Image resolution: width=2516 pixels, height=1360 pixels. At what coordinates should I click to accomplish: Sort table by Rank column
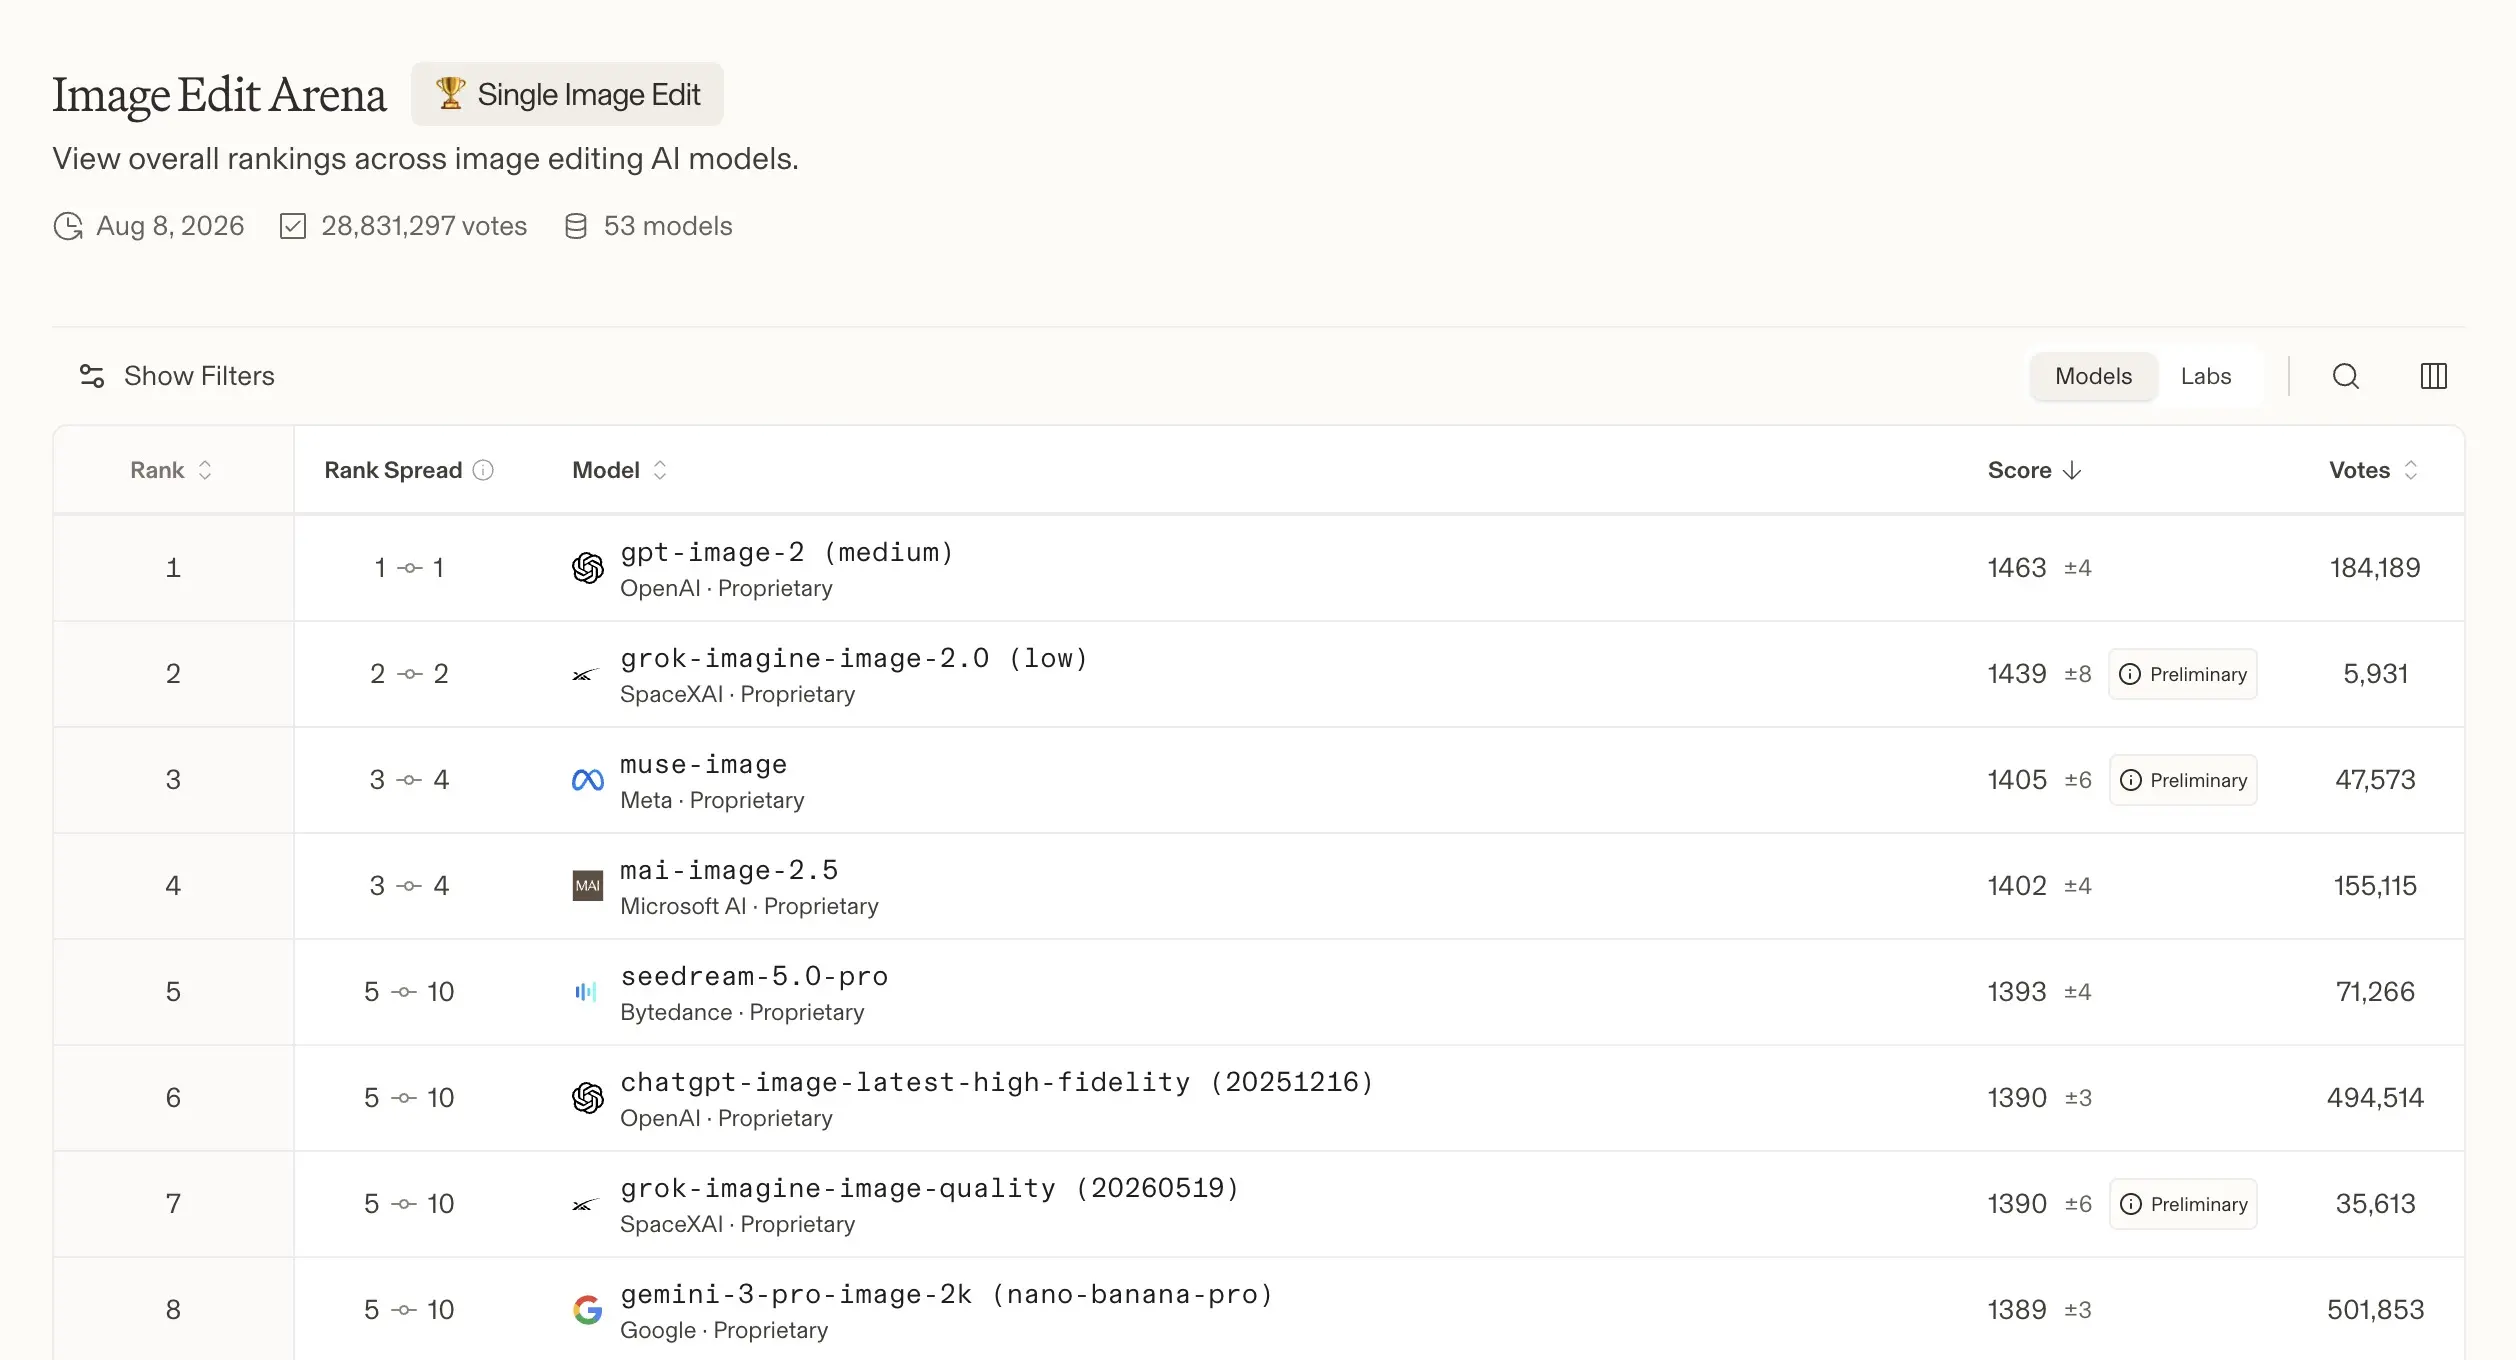coord(171,470)
